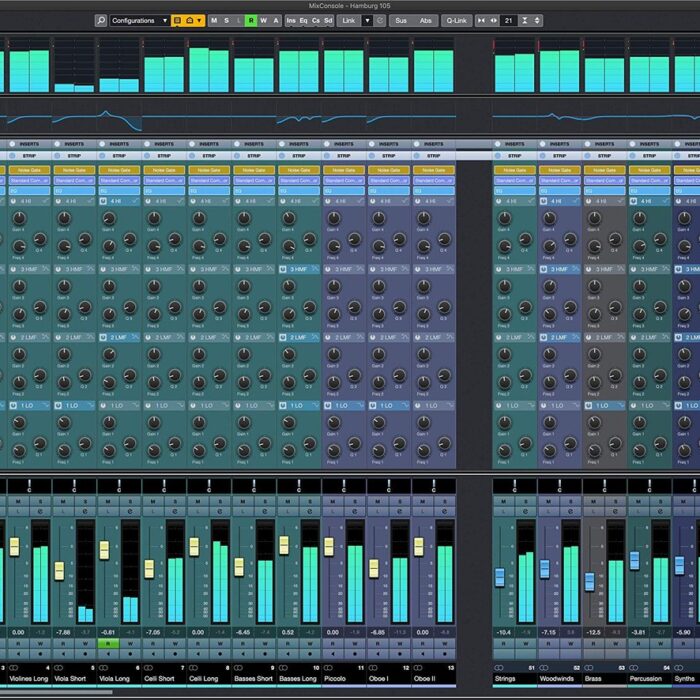Click the yellow toolbar dropdown arrow
This screenshot has width=700, height=700.
[x=200, y=21]
